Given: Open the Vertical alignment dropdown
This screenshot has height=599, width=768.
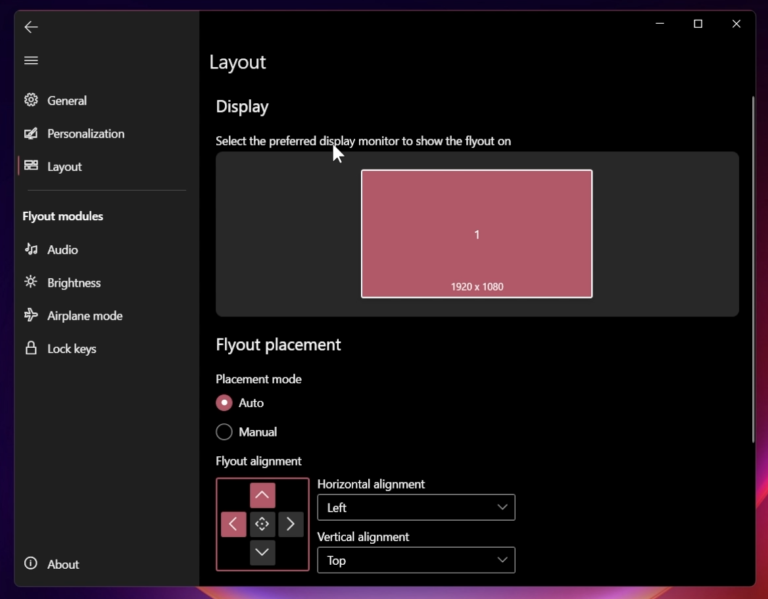Looking at the screenshot, I should click(416, 561).
